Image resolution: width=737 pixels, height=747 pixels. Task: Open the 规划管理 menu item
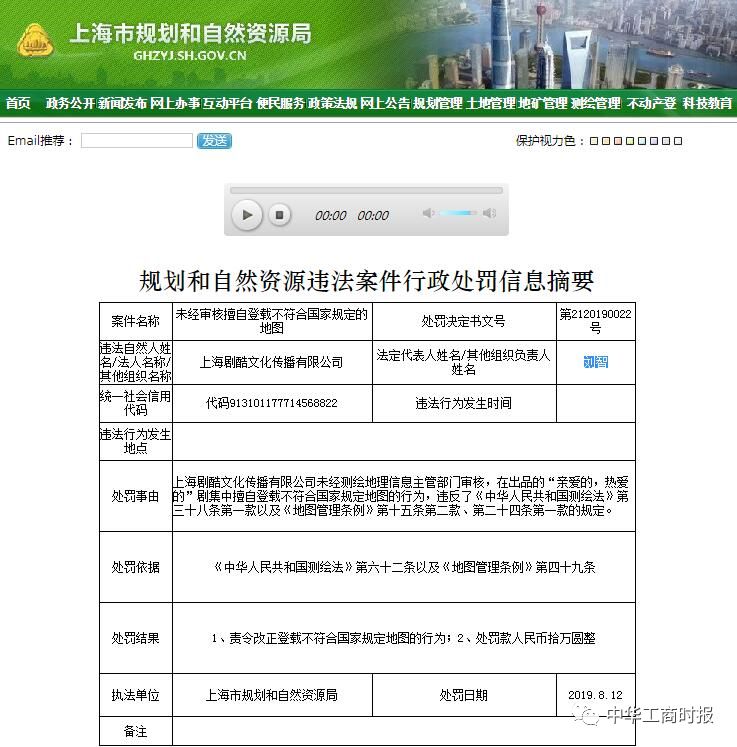pyautogui.click(x=437, y=103)
